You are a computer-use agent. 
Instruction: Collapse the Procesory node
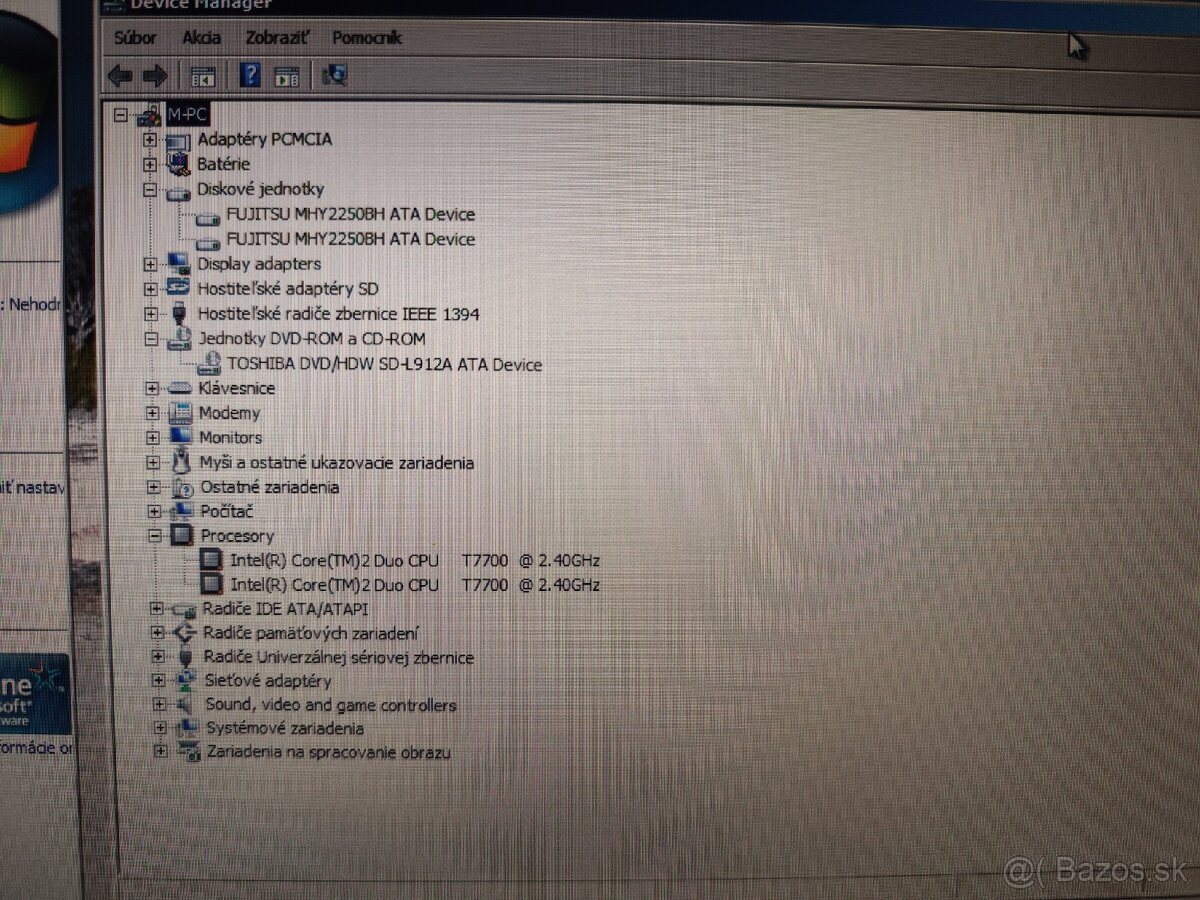[x=155, y=536]
